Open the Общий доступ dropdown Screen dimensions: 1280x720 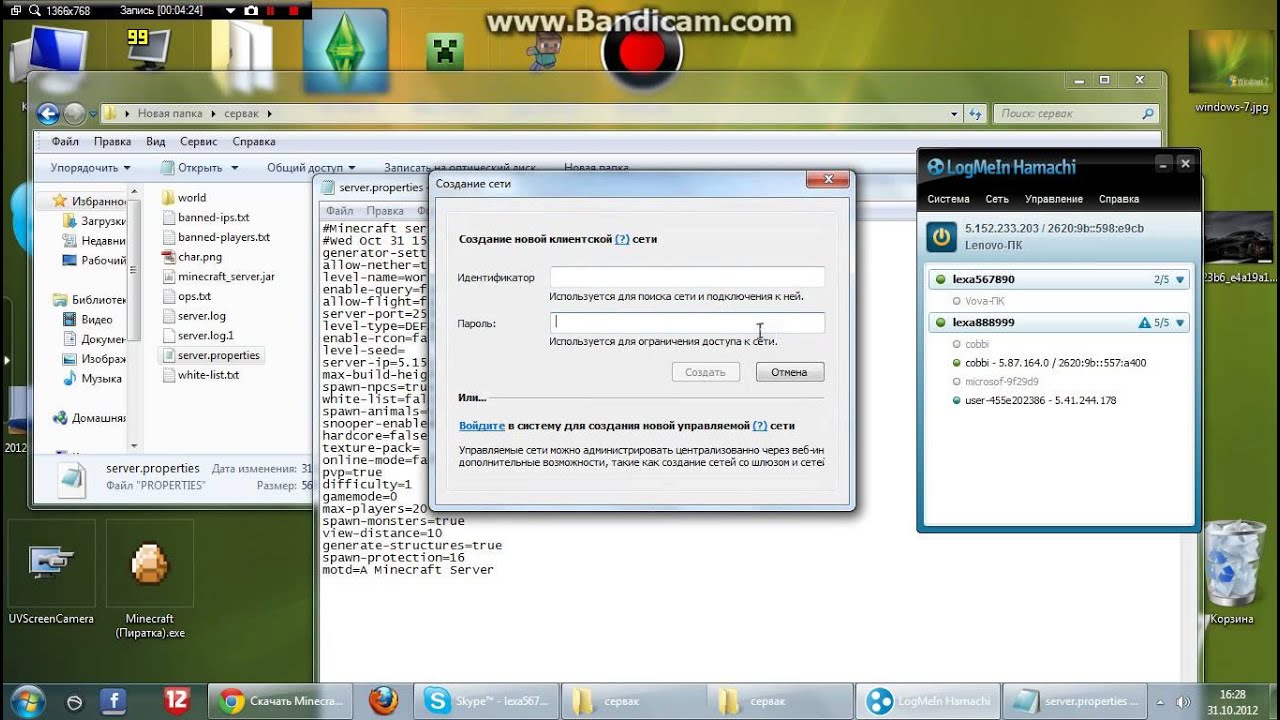tap(311, 168)
